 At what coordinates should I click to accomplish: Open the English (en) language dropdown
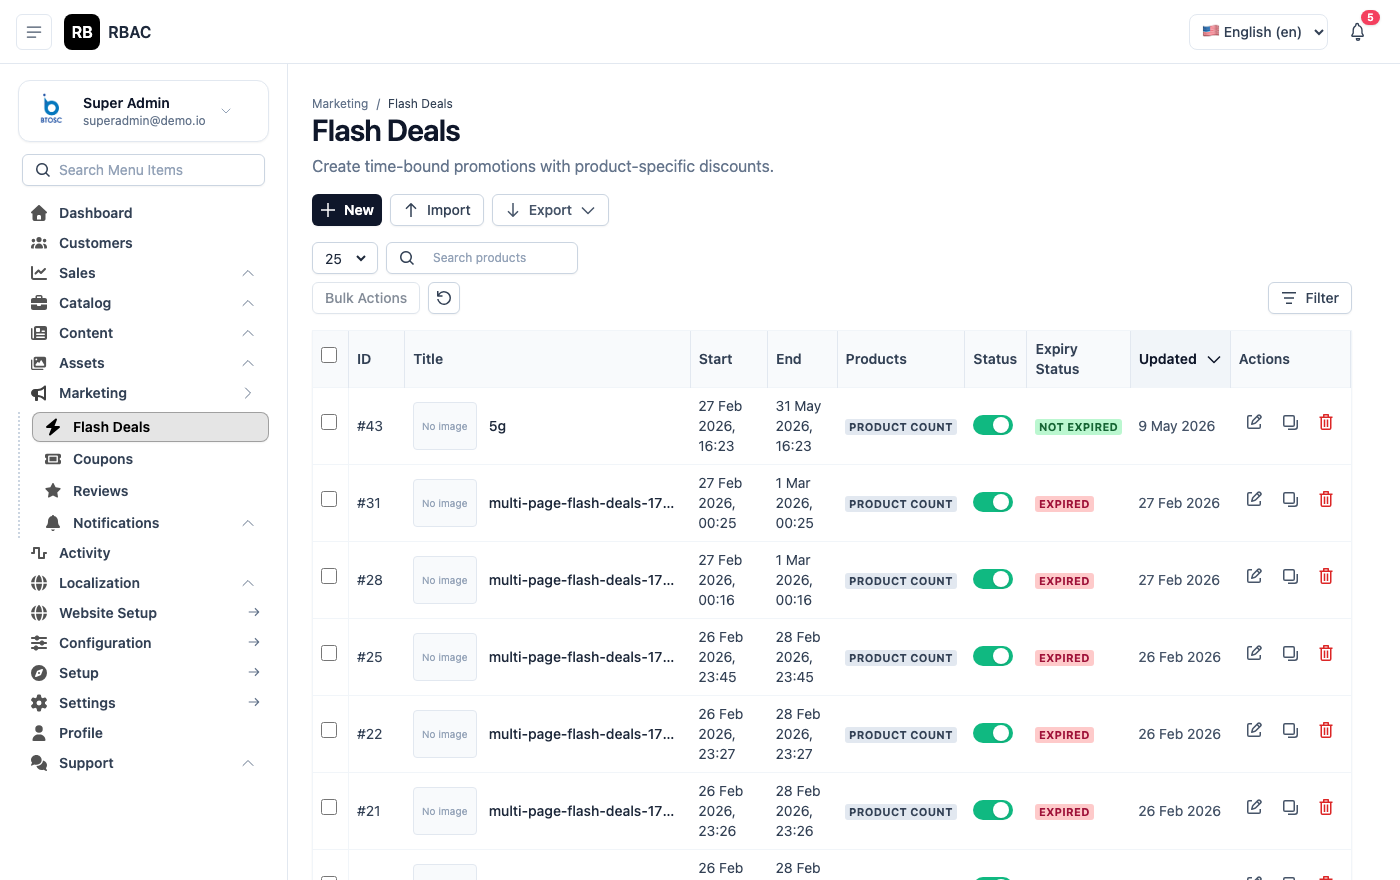point(1258,32)
